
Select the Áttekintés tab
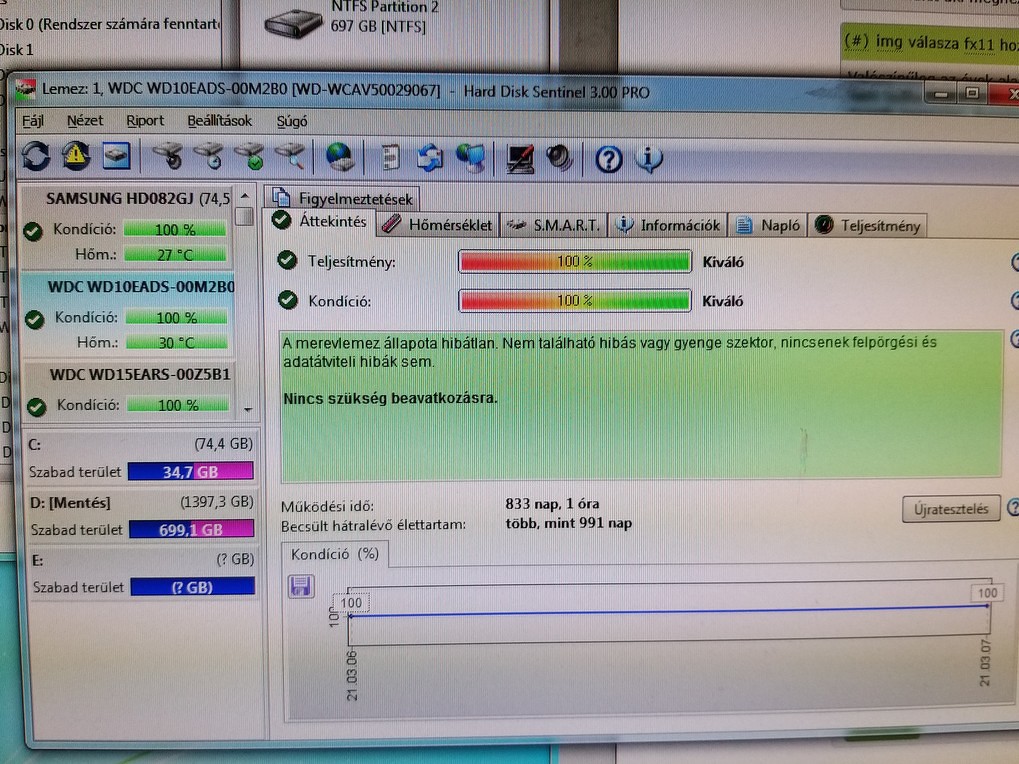click(x=320, y=222)
